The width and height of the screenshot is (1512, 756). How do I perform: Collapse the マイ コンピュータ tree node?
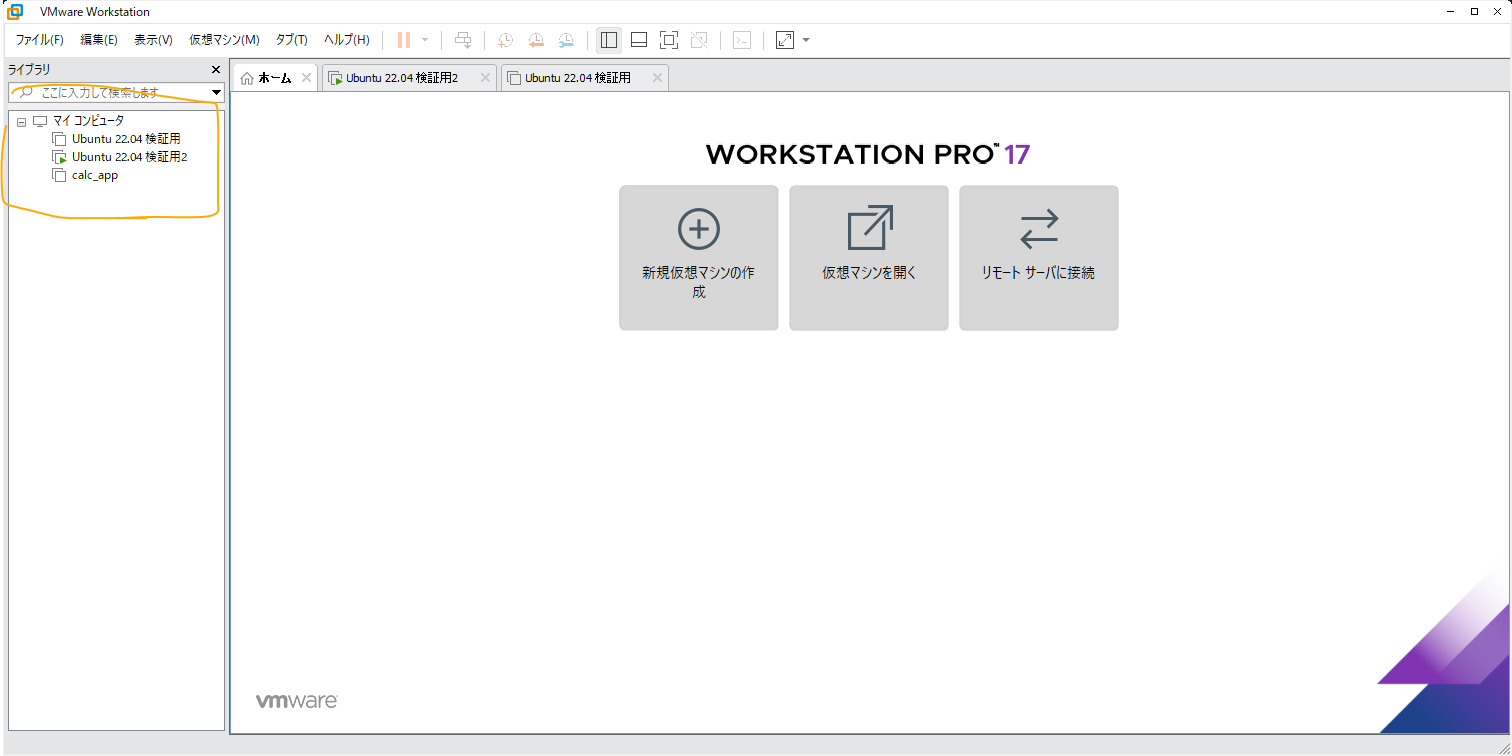(21, 120)
